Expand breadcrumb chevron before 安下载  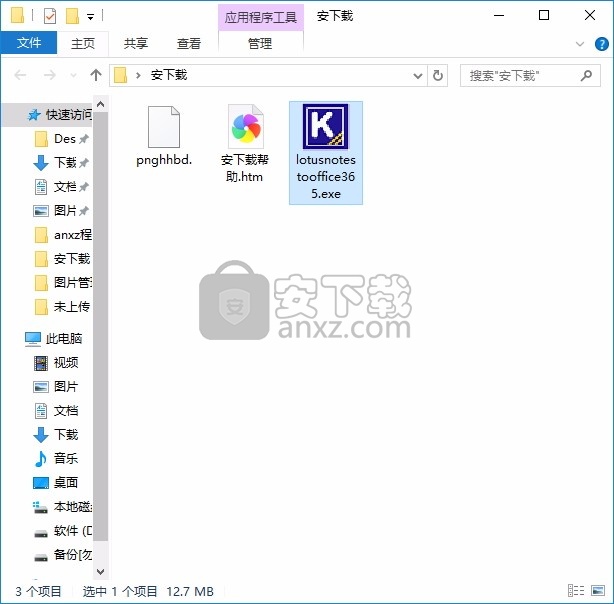[138, 76]
